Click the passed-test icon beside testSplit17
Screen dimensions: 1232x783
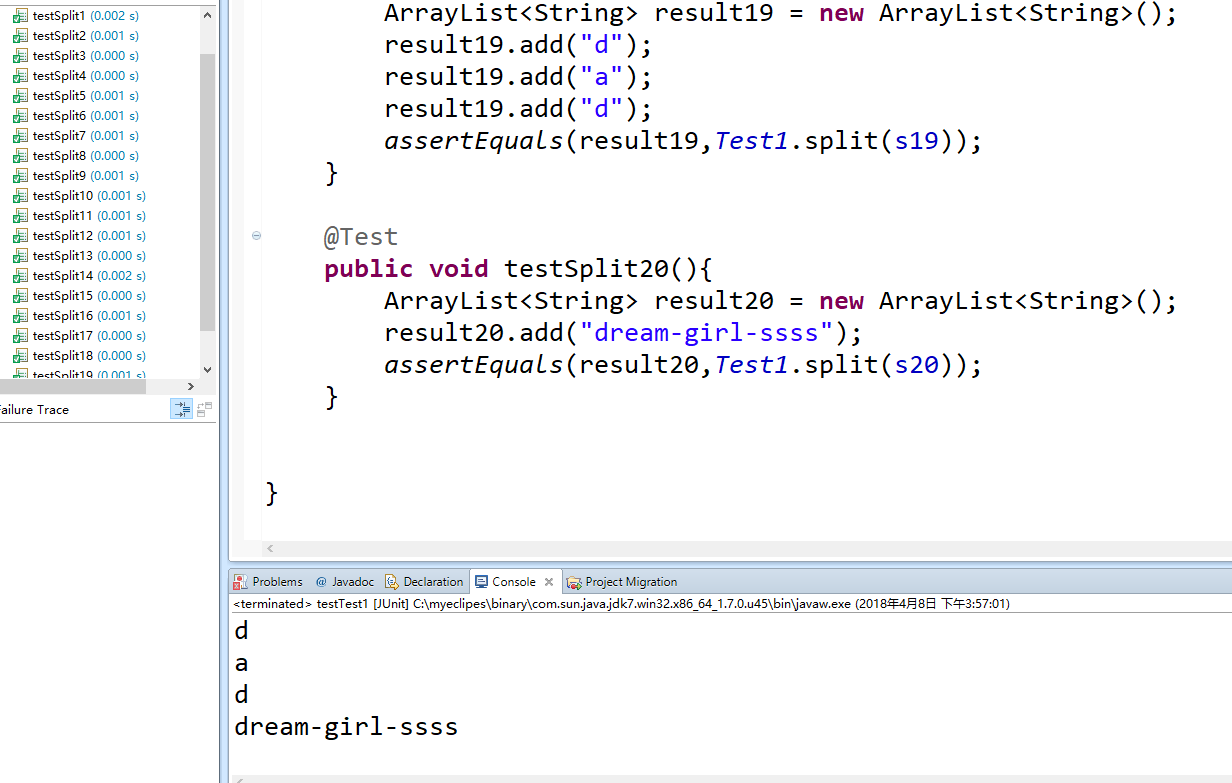click(20, 336)
